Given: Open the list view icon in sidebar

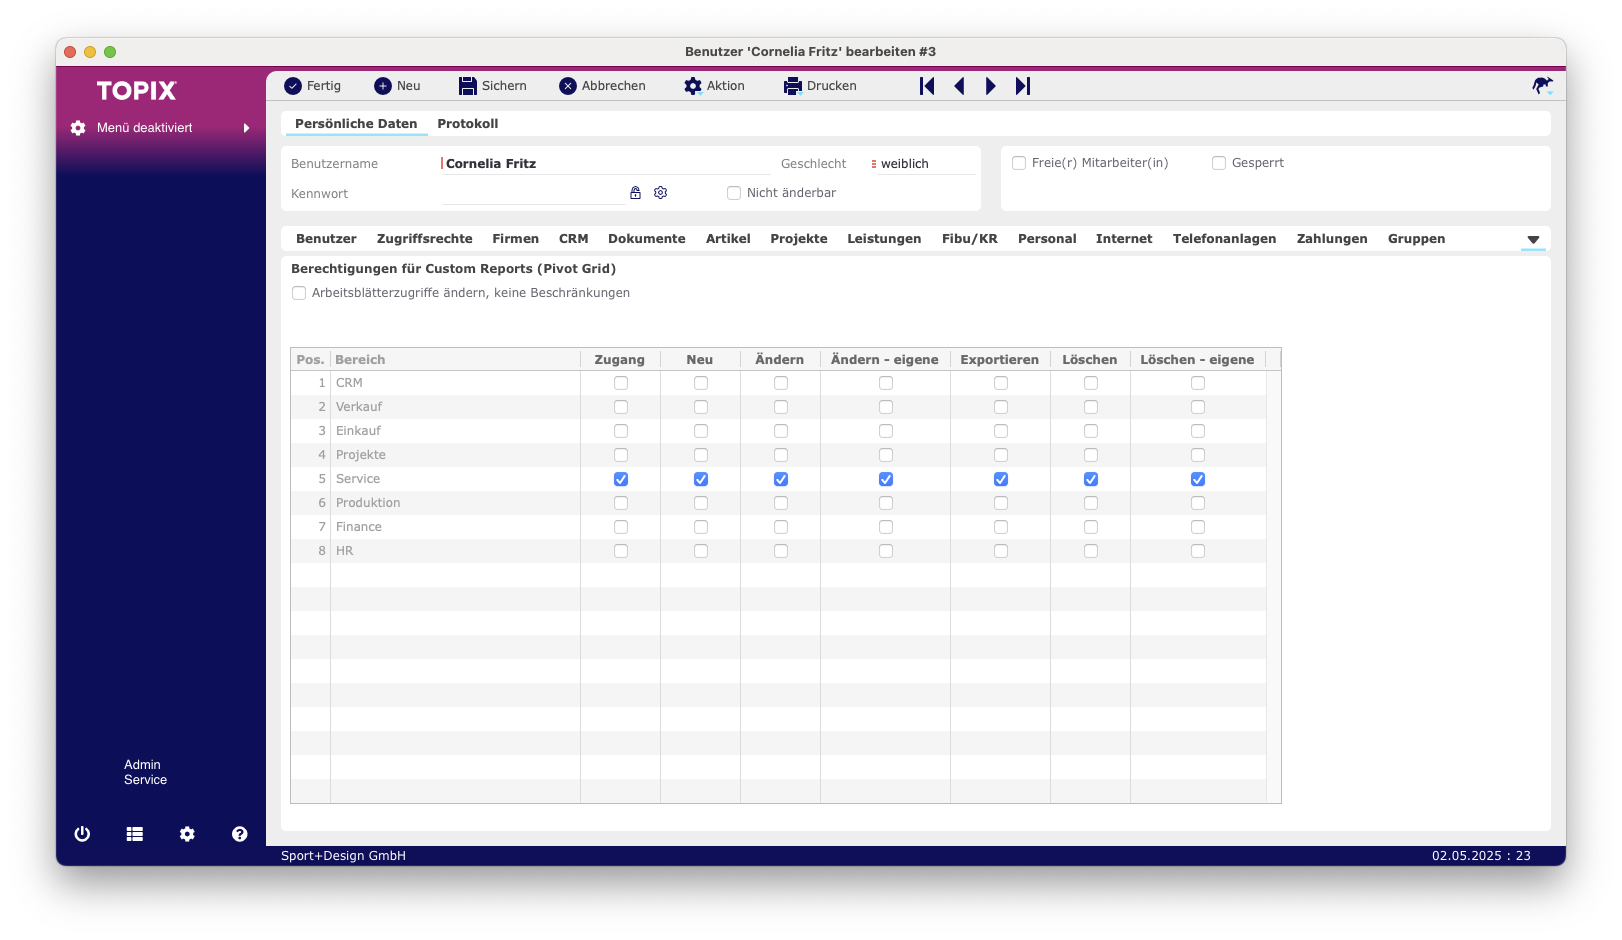Looking at the screenshot, I should 135,834.
